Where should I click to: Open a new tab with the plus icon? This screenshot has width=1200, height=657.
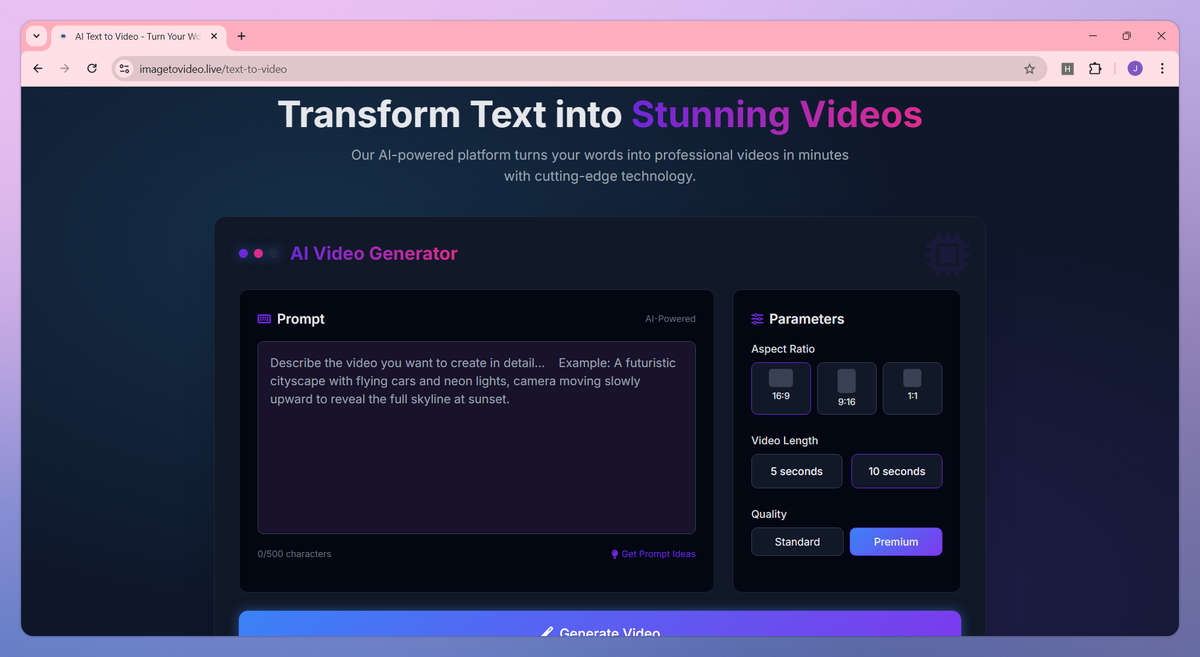pyautogui.click(x=241, y=36)
